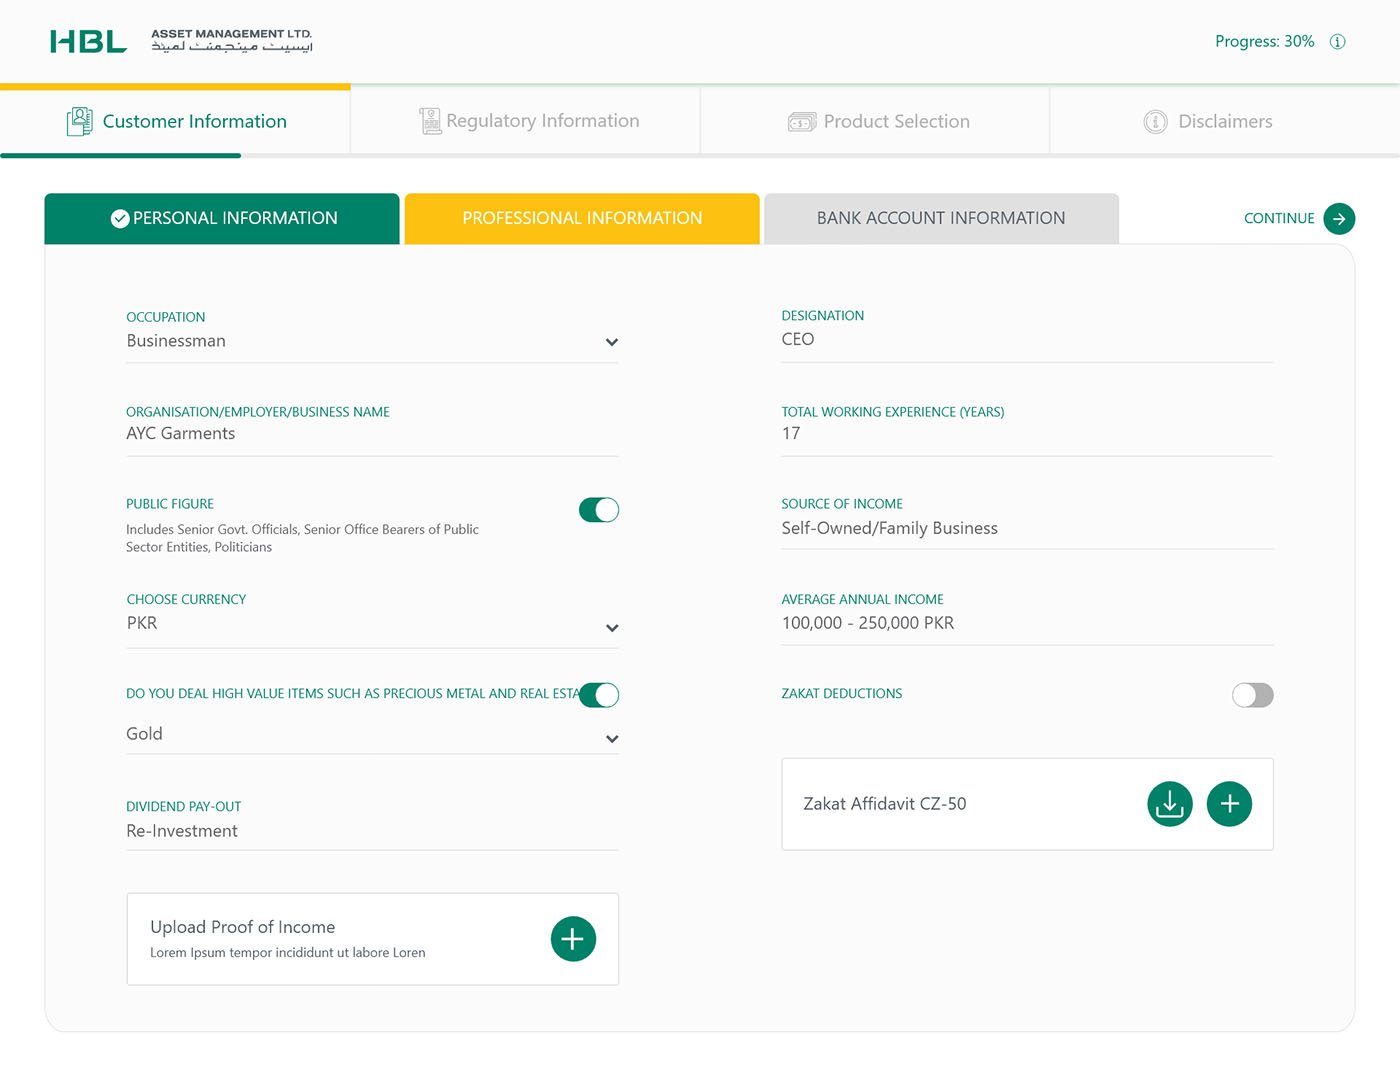Click the Regulatory Information document icon

(x=430, y=121)
